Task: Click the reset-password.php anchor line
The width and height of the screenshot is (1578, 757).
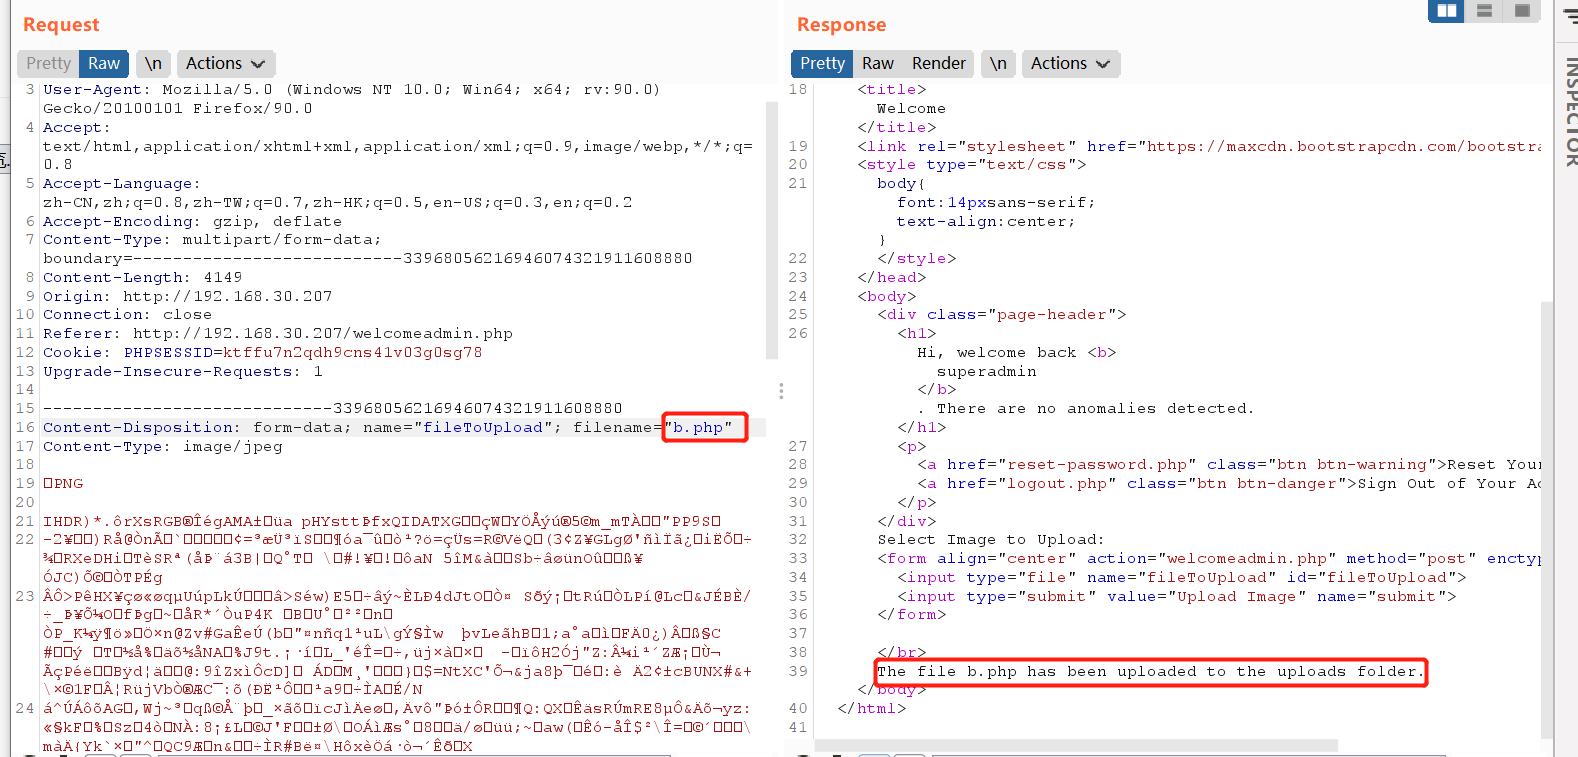Action: coord(1229,464)
